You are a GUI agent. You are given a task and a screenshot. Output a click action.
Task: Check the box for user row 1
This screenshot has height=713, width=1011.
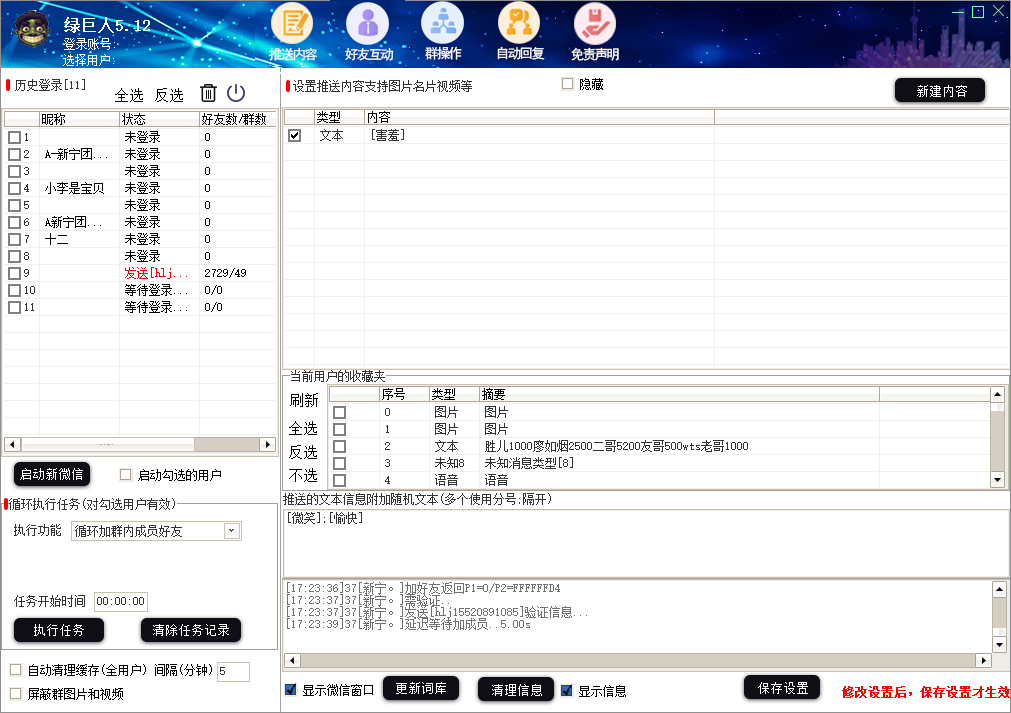(x=14, y=137)
